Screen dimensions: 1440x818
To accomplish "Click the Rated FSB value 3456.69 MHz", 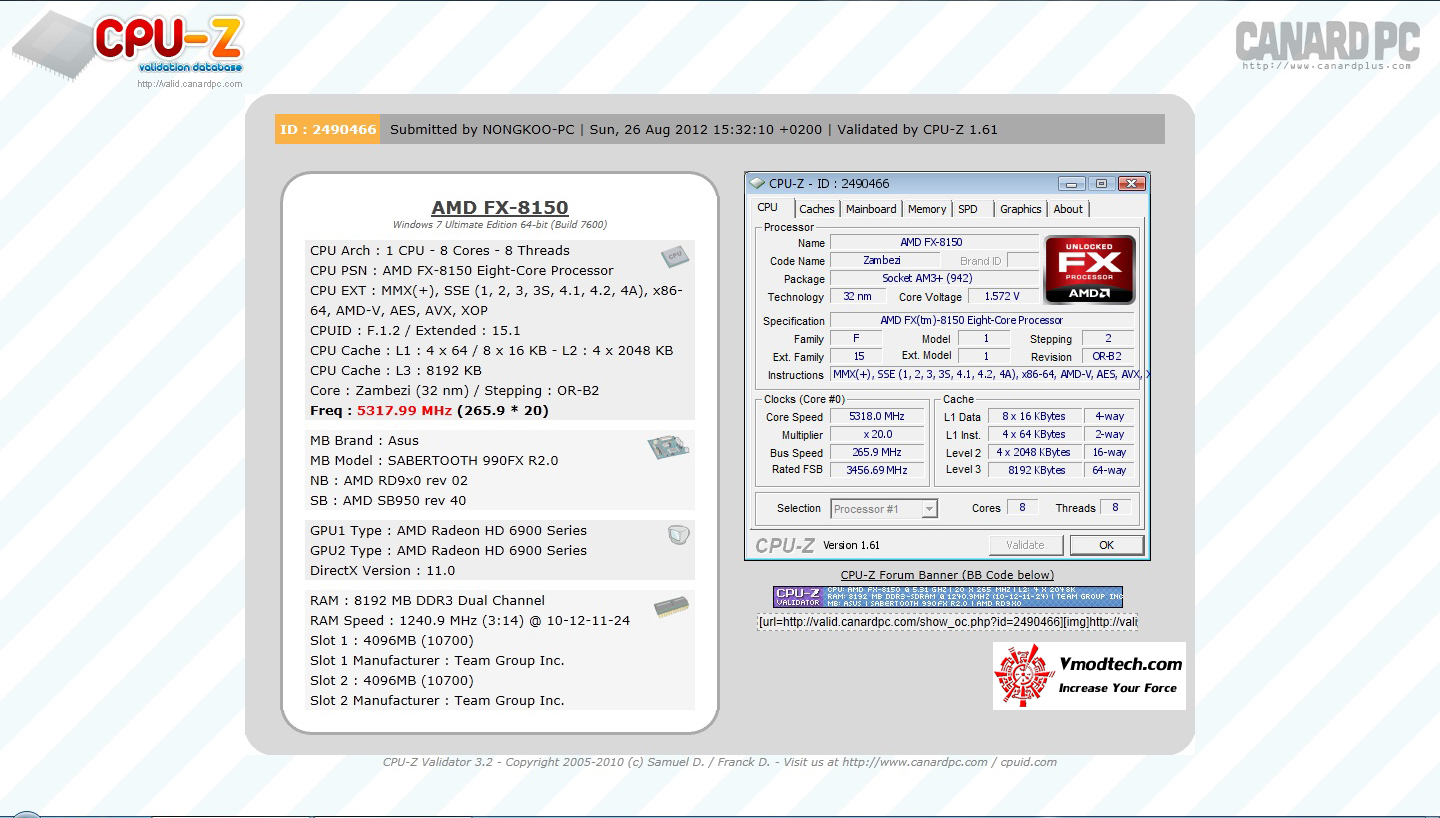I will tap(876, 470).
